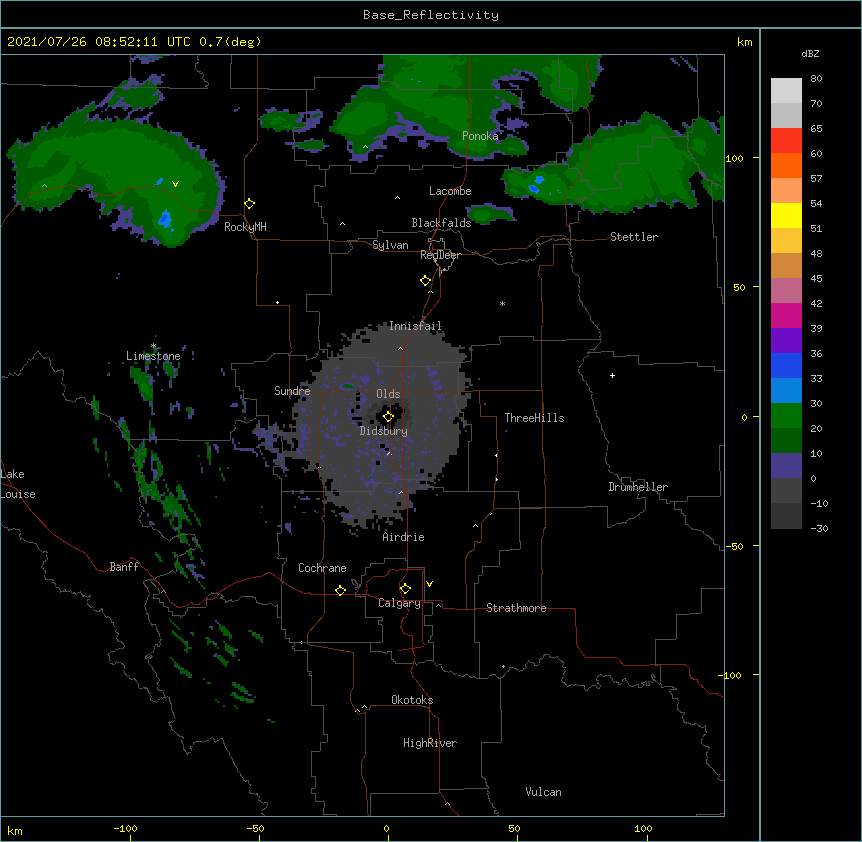The image size is (862, 842).
Task: Click the dark gray -10 dBZ legend swatch
Action: point(786,516)
